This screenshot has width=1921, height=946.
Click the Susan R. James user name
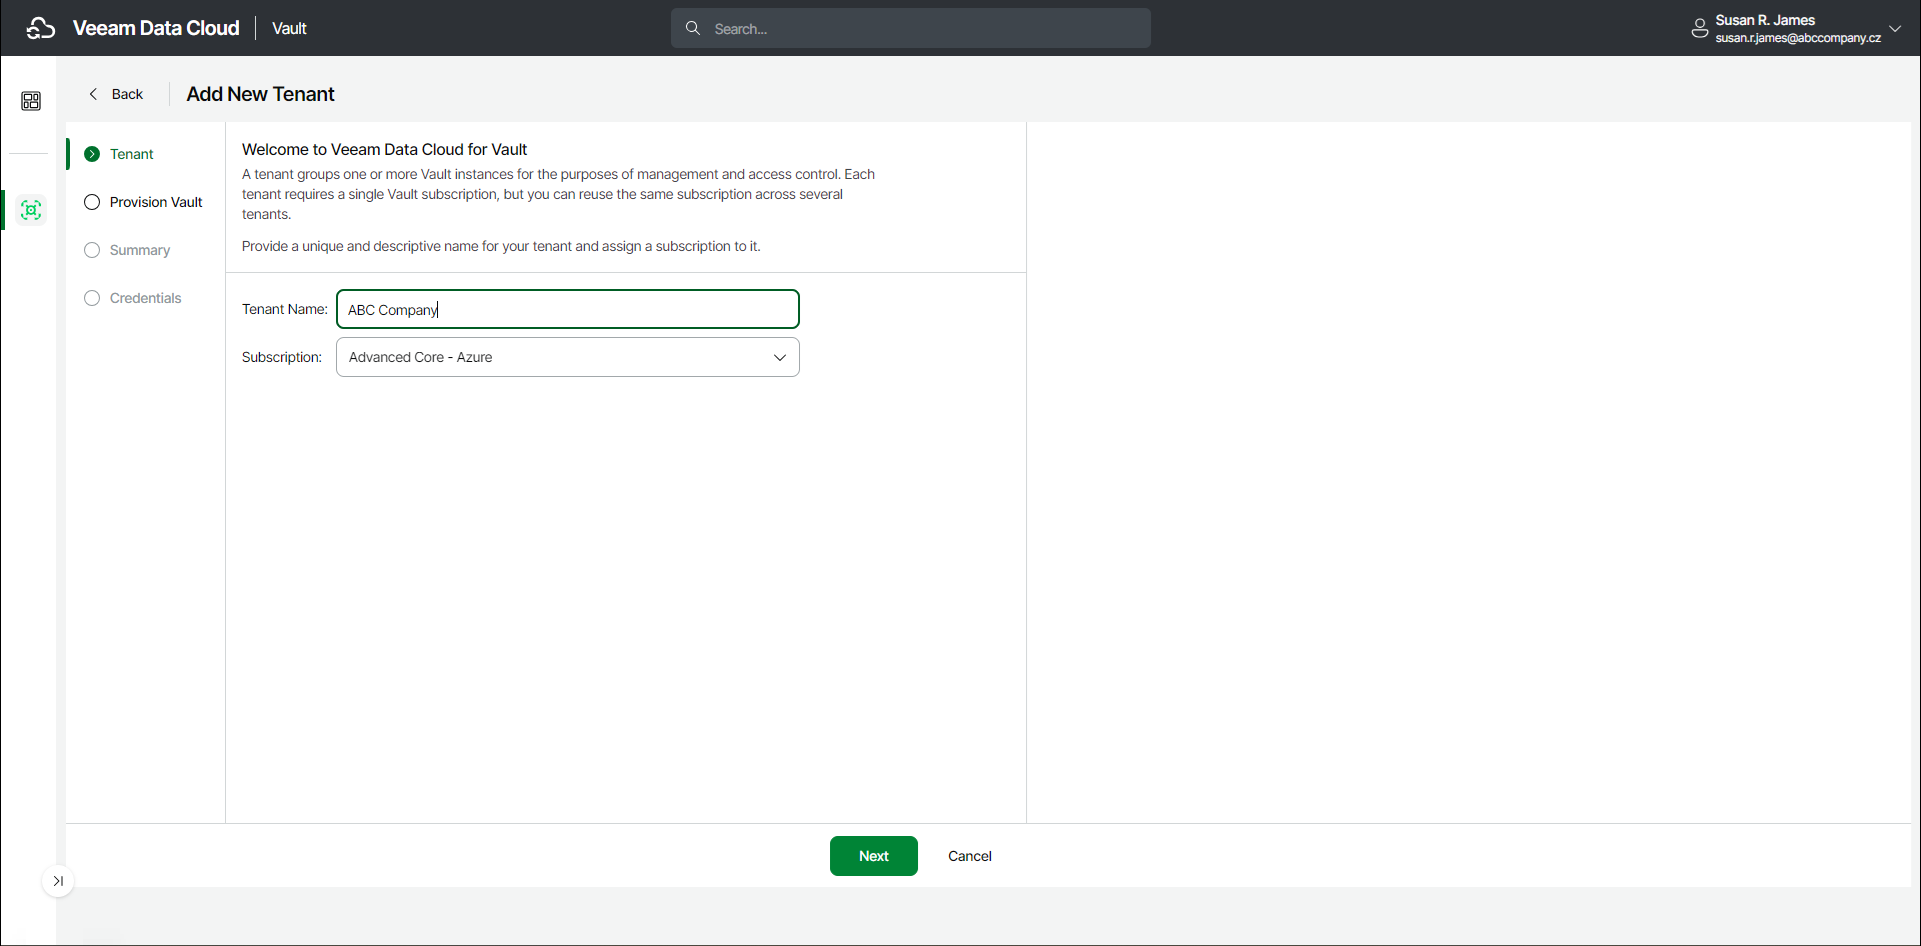(x=1765, y=20)
